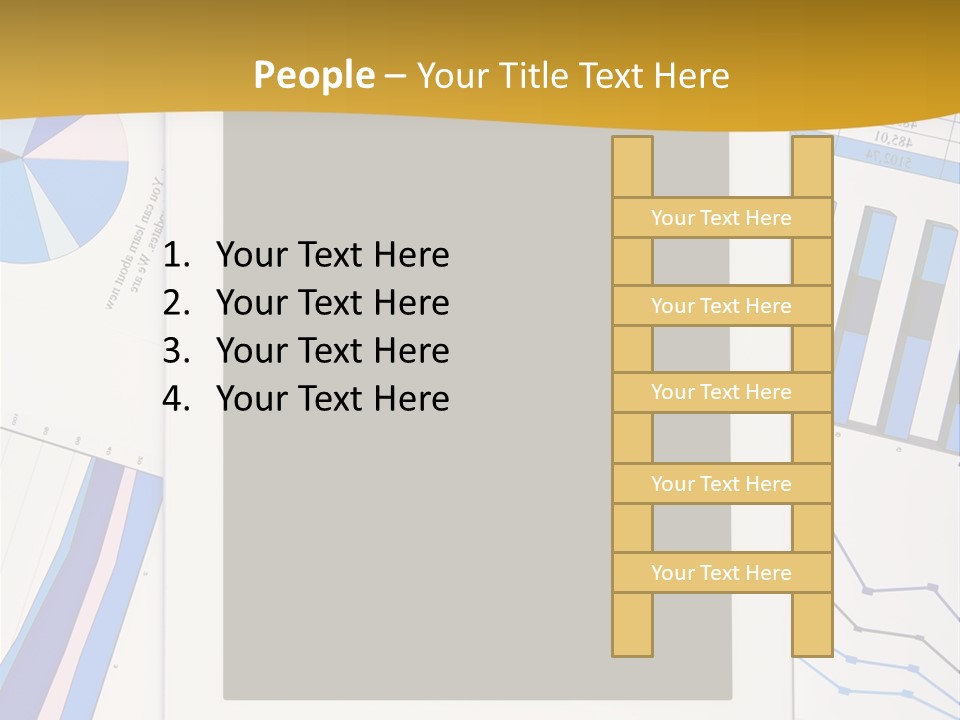
Task: Select 'Your Title Text Here' title text
Action: (x=572, y=75)
